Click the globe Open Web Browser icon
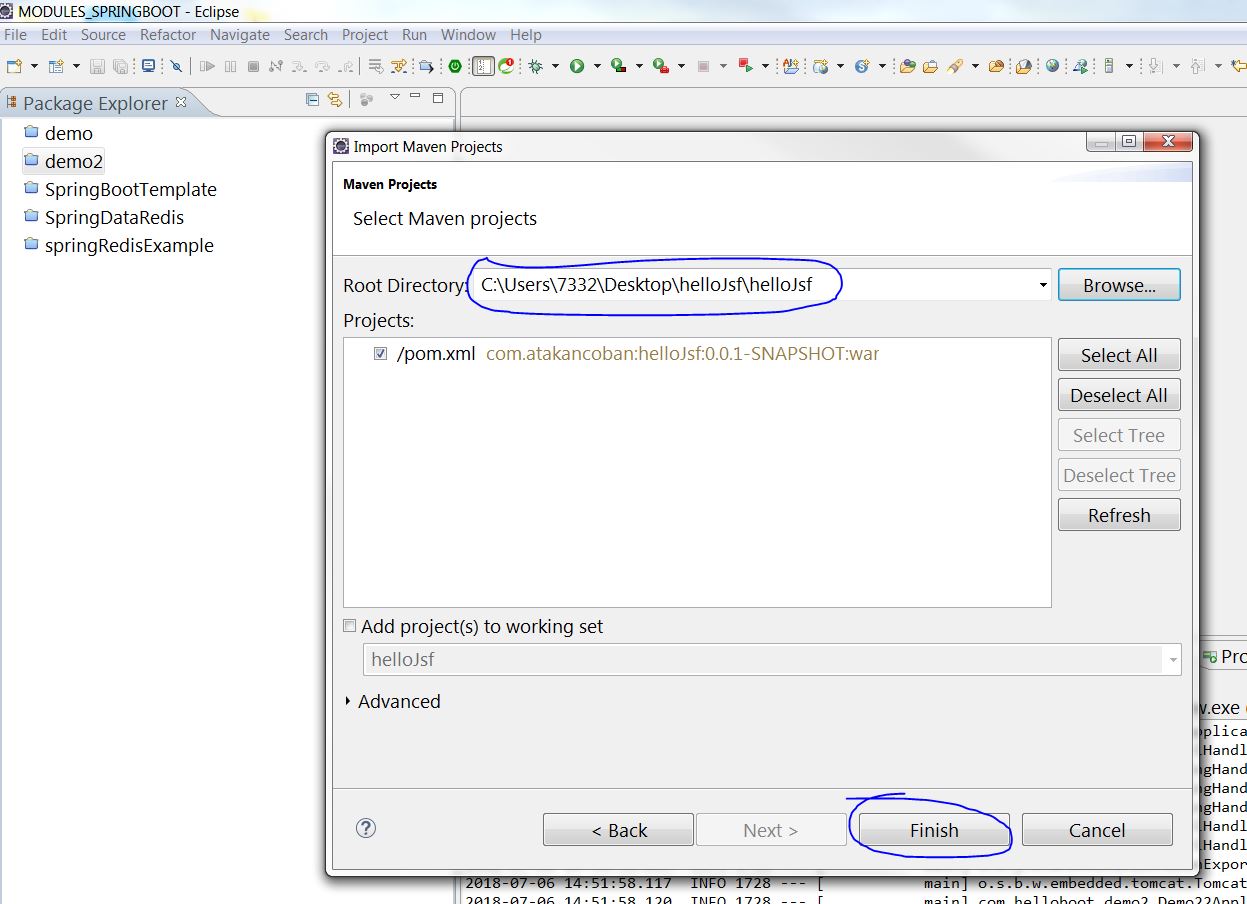 click(1052, 67)
